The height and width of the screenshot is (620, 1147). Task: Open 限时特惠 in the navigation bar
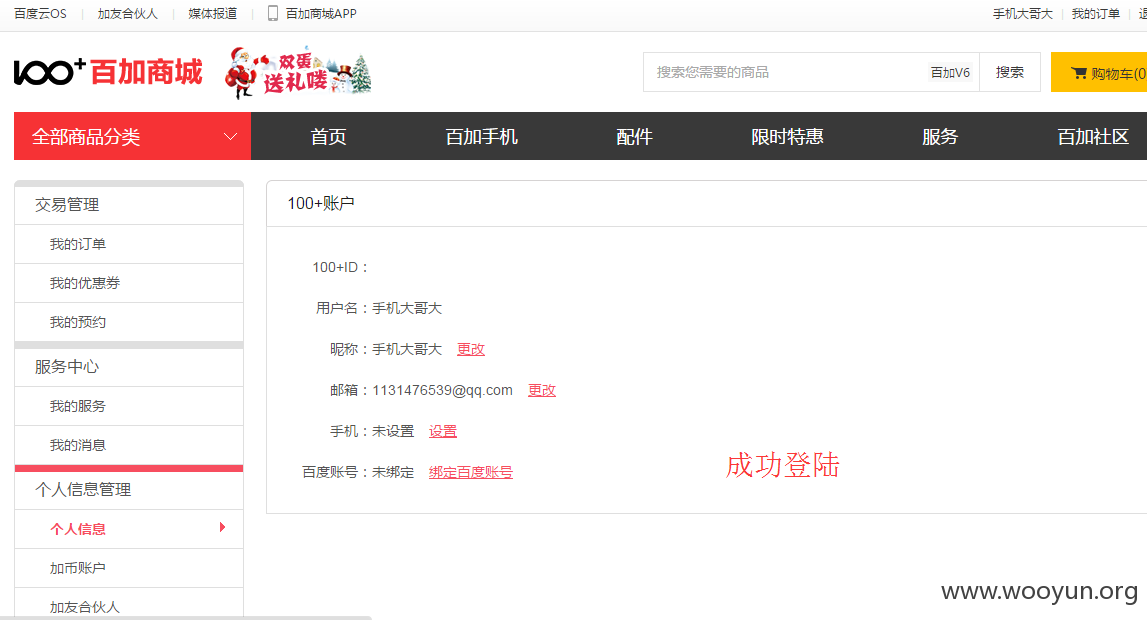(787, 137)
